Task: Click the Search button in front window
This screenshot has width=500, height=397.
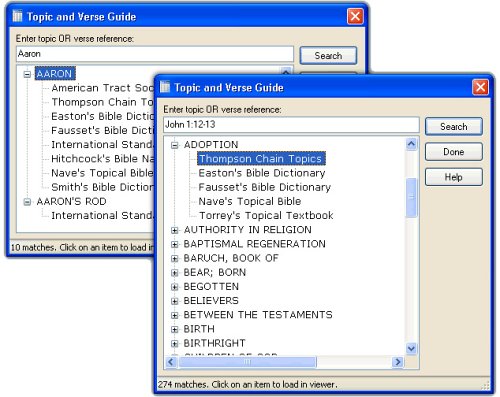Action: coord(454,126)
